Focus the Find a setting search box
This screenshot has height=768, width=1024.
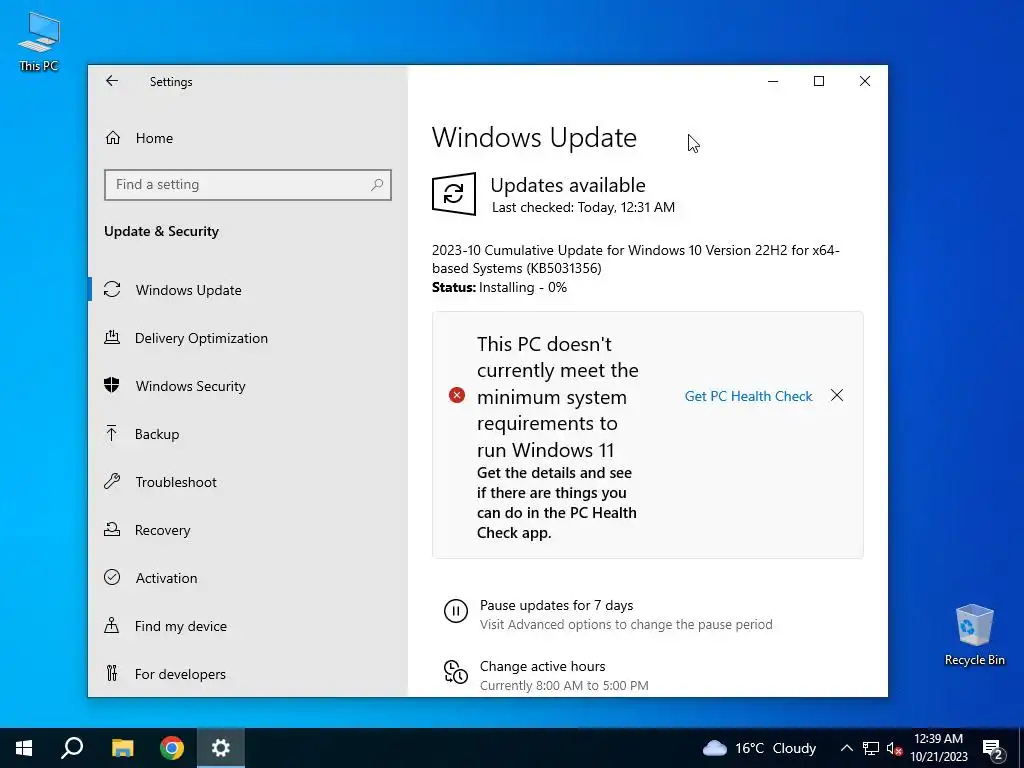248,185
